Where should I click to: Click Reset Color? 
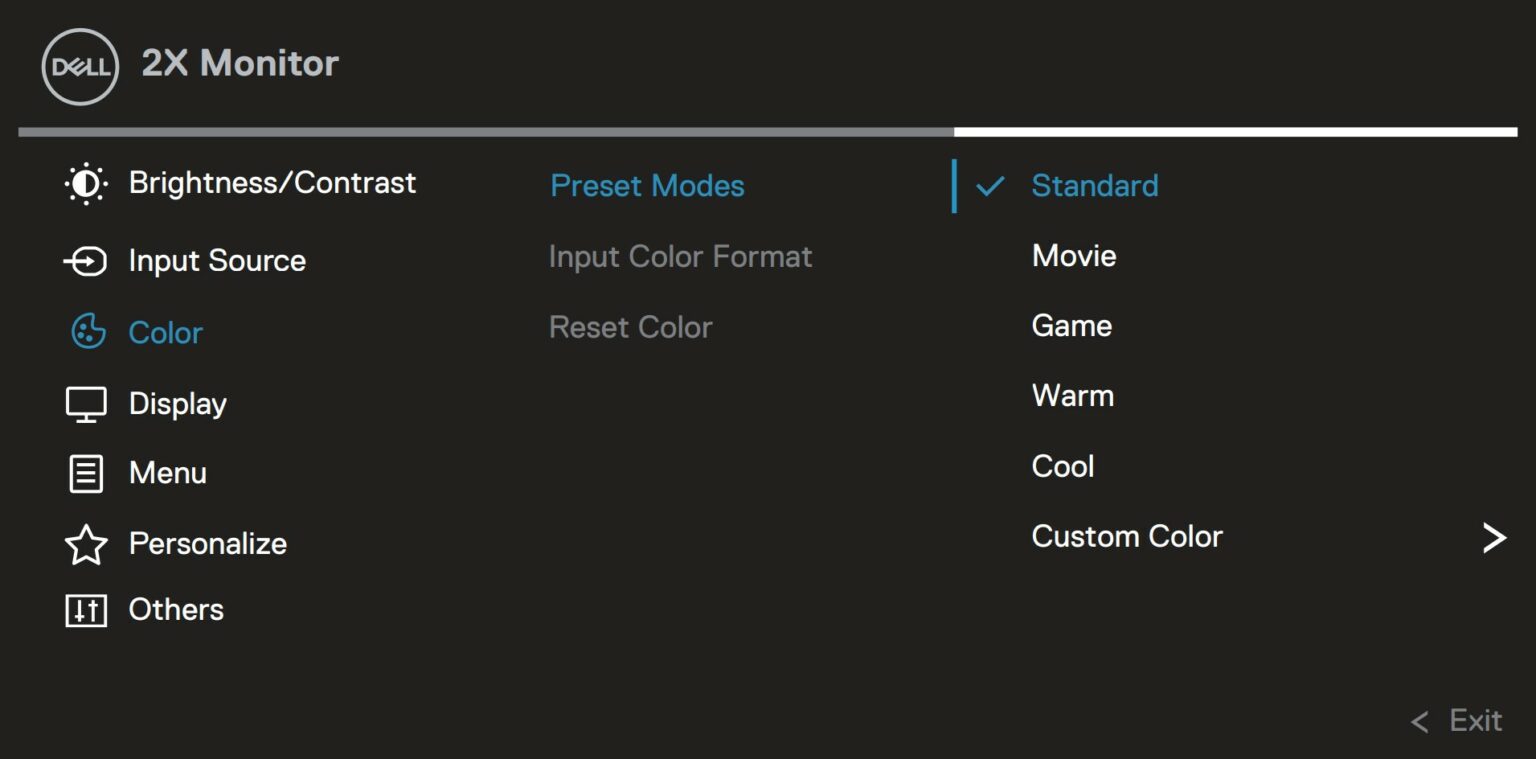coord(630,327)
